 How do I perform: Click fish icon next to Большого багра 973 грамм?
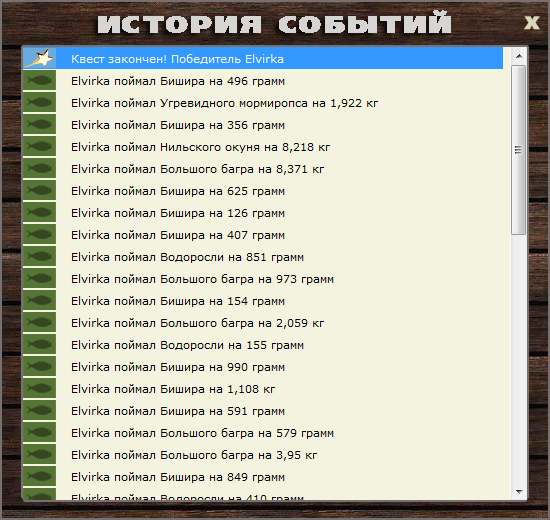click(x=39, y=278)
